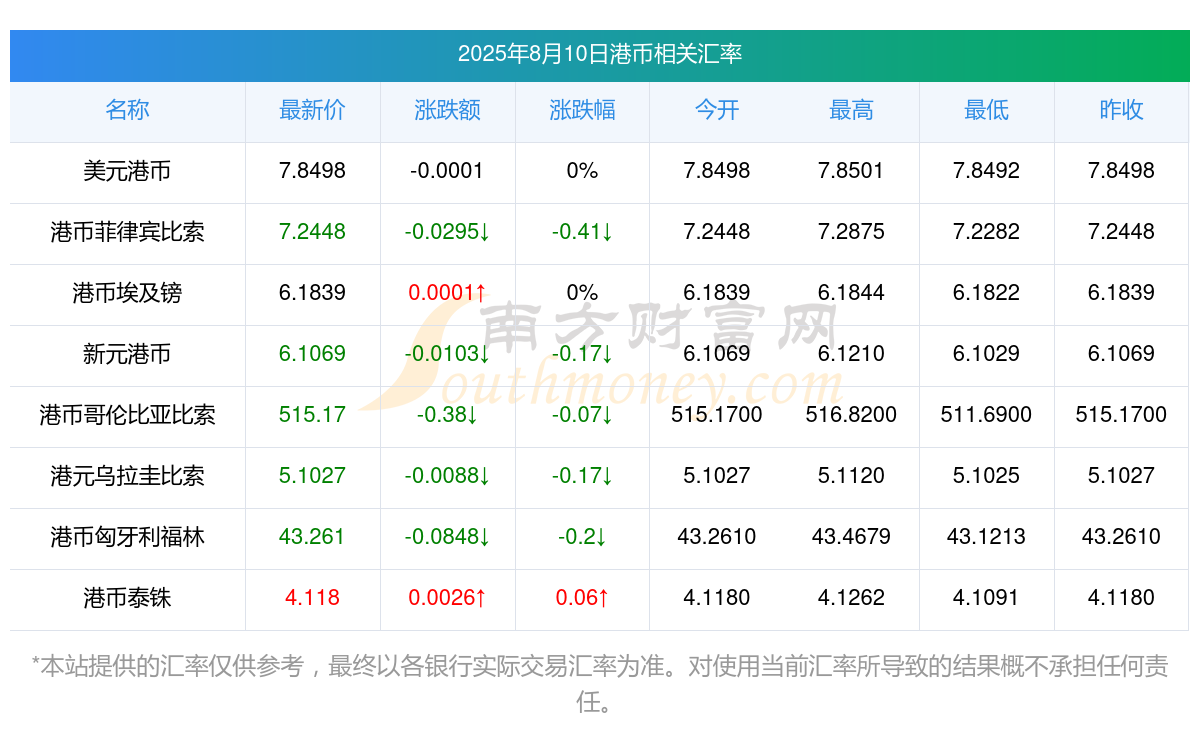This screenshot has width=1200, height=733.
Task: Click low value 511.6900
Action: 986,415
